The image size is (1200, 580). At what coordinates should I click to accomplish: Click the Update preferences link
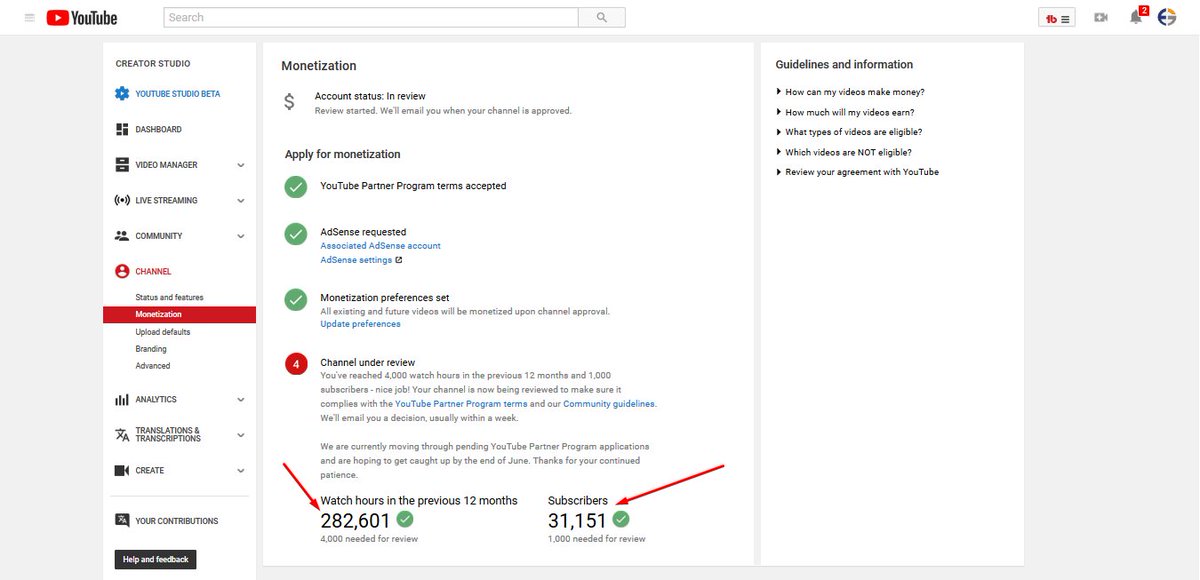pos(360,324)
